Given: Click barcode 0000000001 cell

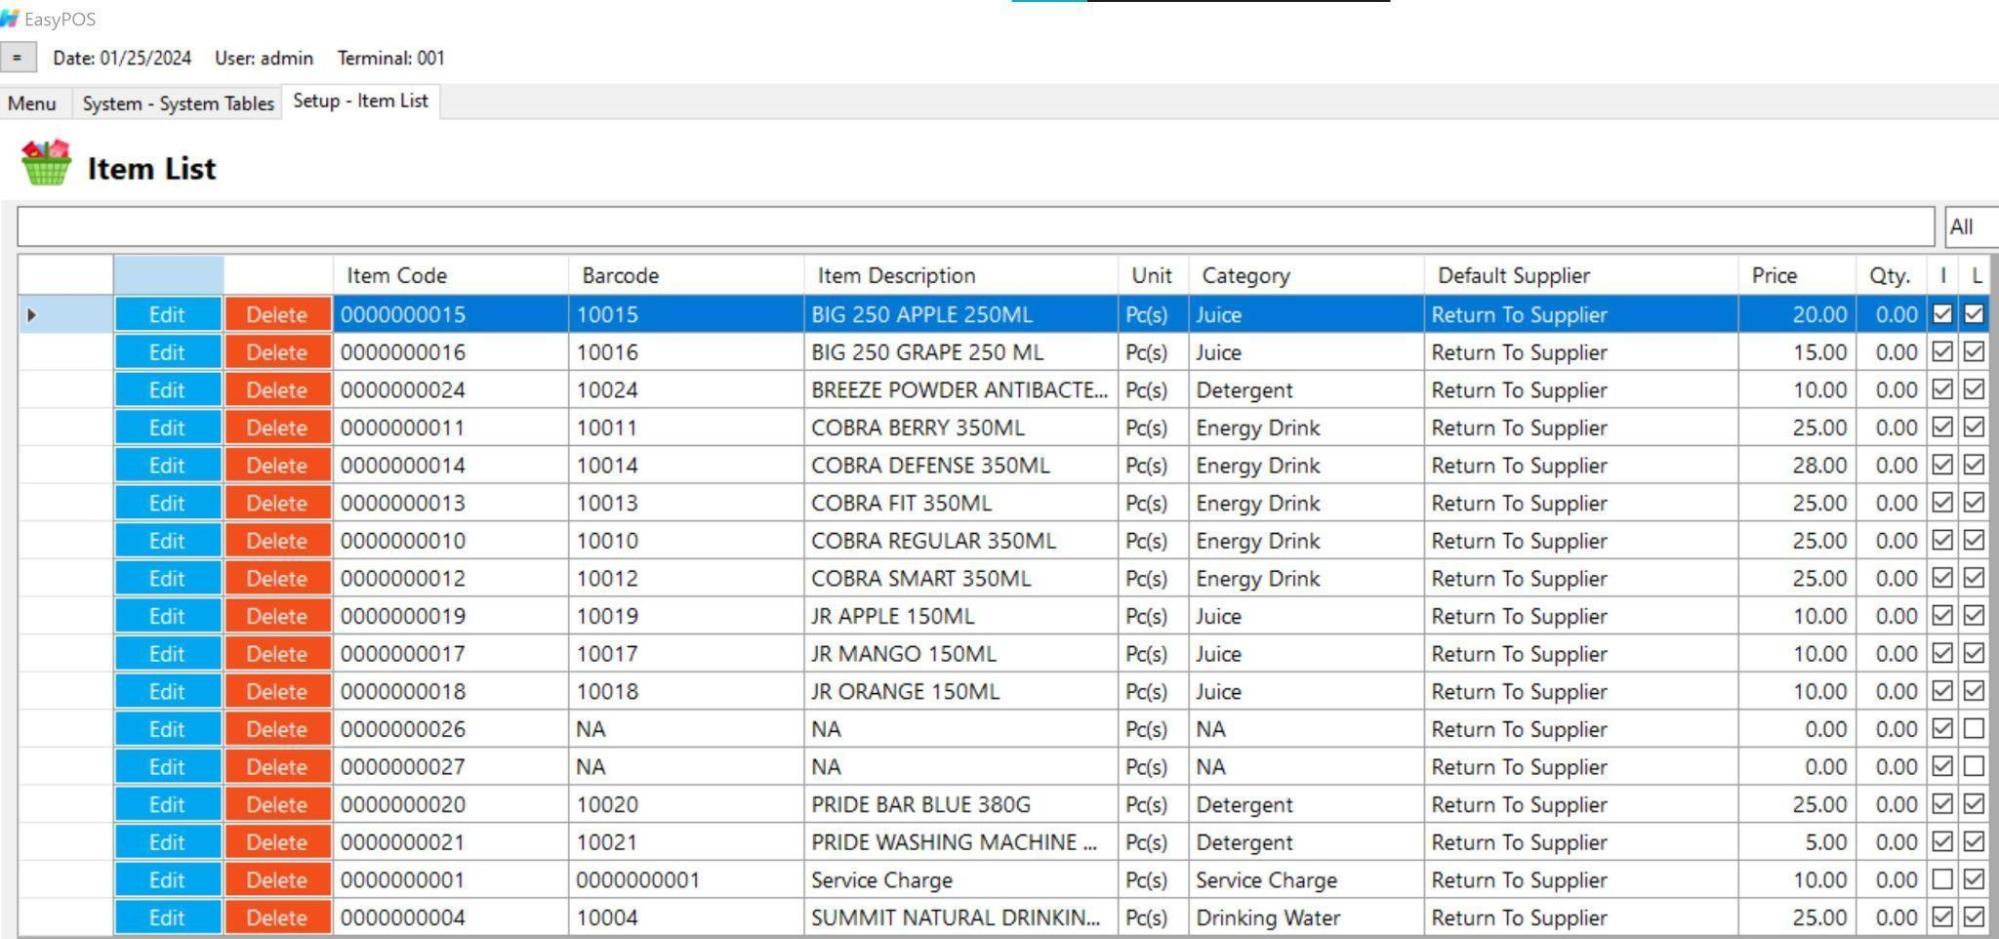Looking at the screenshot, I should click(686, 880).
